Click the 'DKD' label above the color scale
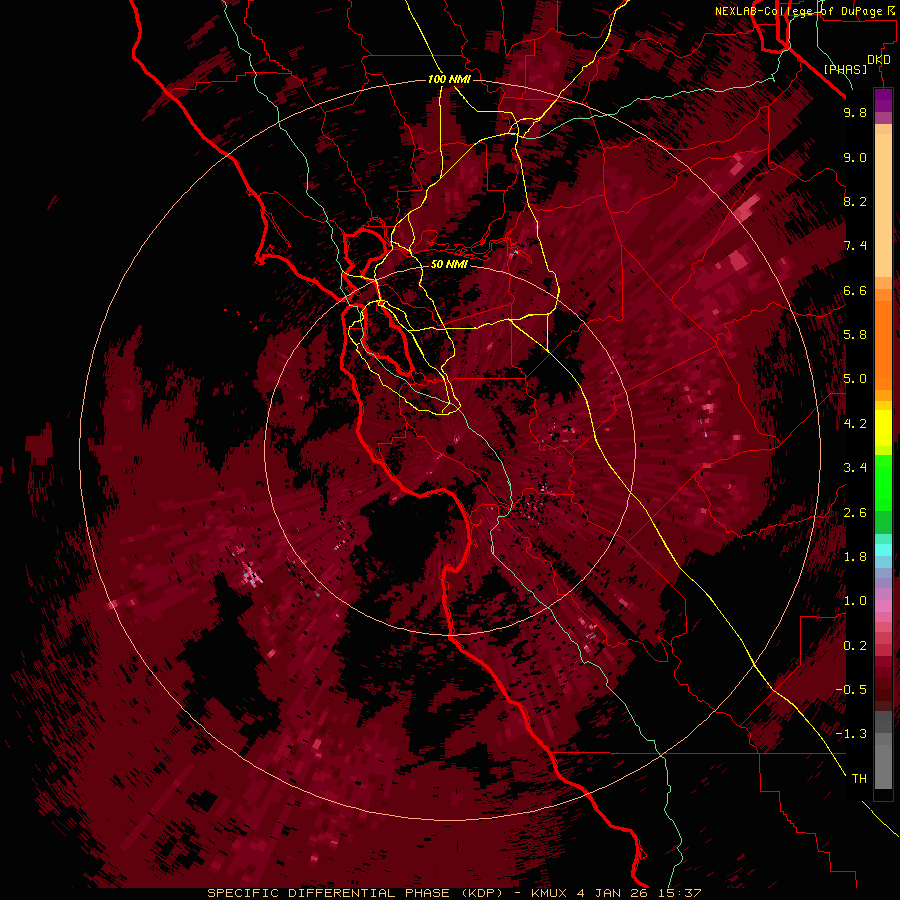 (x=879, y=60)
